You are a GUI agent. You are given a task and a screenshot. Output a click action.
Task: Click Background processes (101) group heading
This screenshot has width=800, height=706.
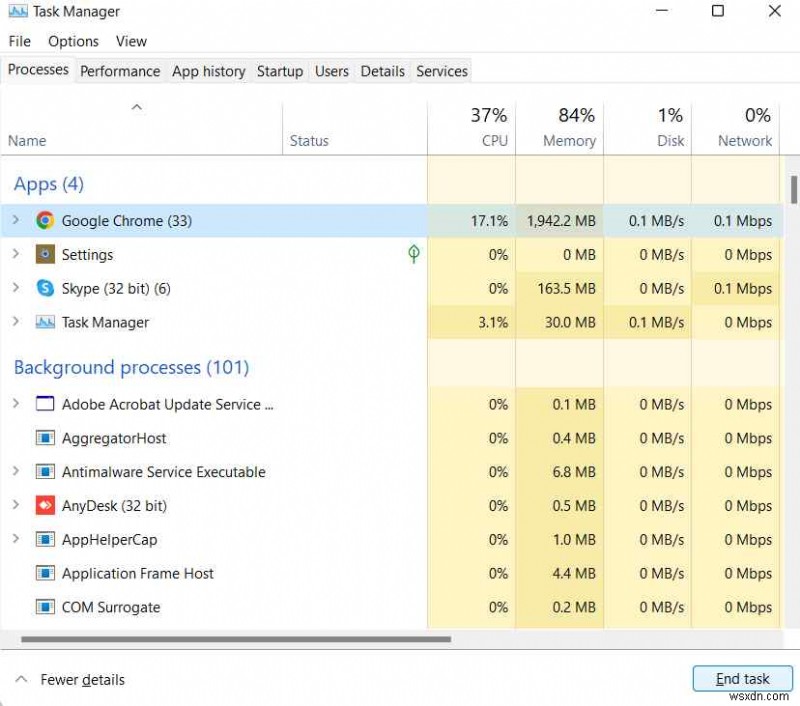tap(131, 367)
